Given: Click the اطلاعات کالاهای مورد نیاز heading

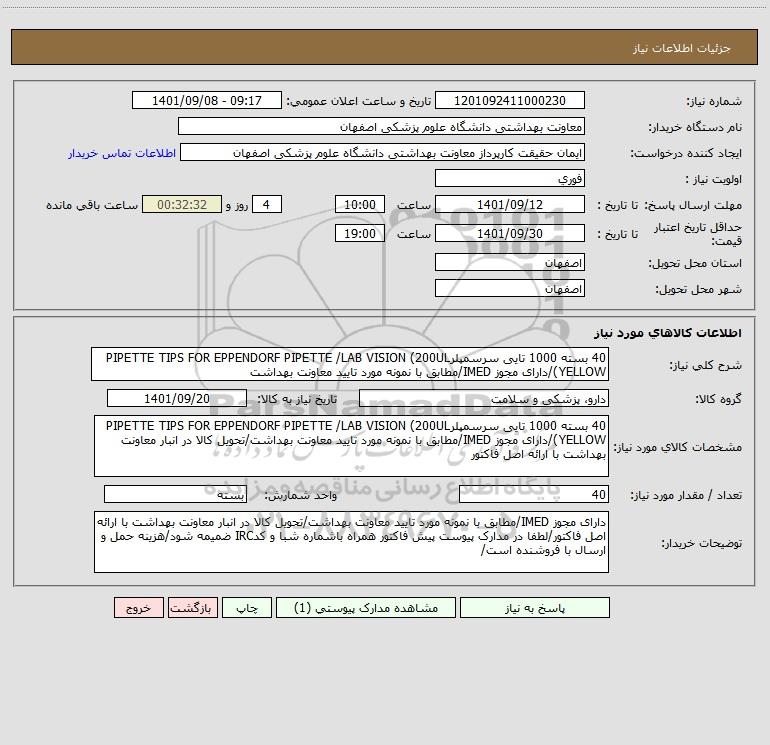Looking at the screenshot, I should point(668,333).
